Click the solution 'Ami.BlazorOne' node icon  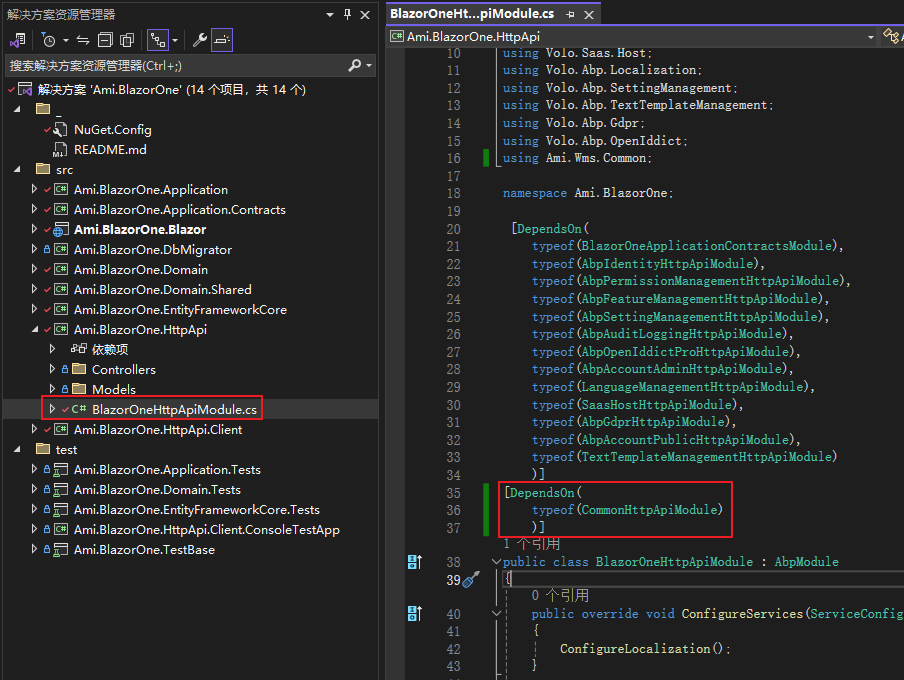coord(25,89)
